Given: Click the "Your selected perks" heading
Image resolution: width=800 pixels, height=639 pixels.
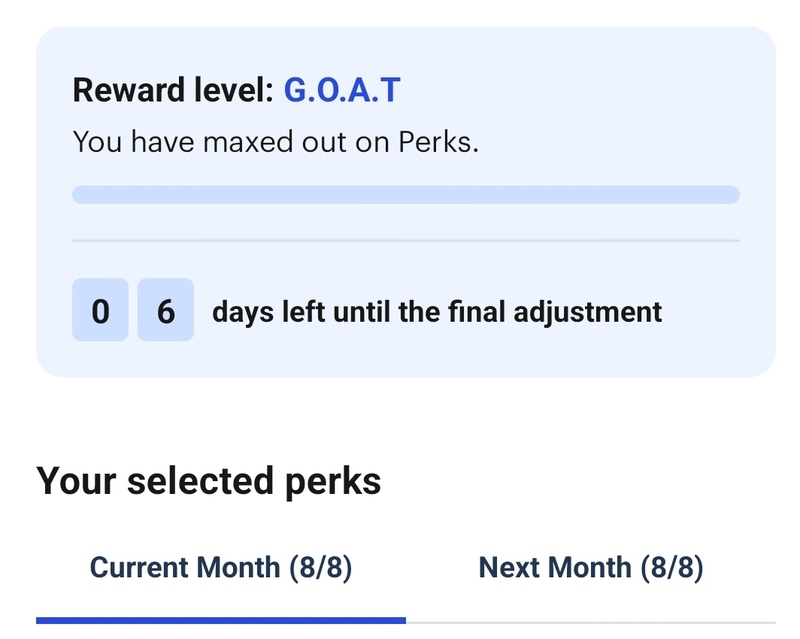Looking at the screenshot, I should [x=209, y=481].
